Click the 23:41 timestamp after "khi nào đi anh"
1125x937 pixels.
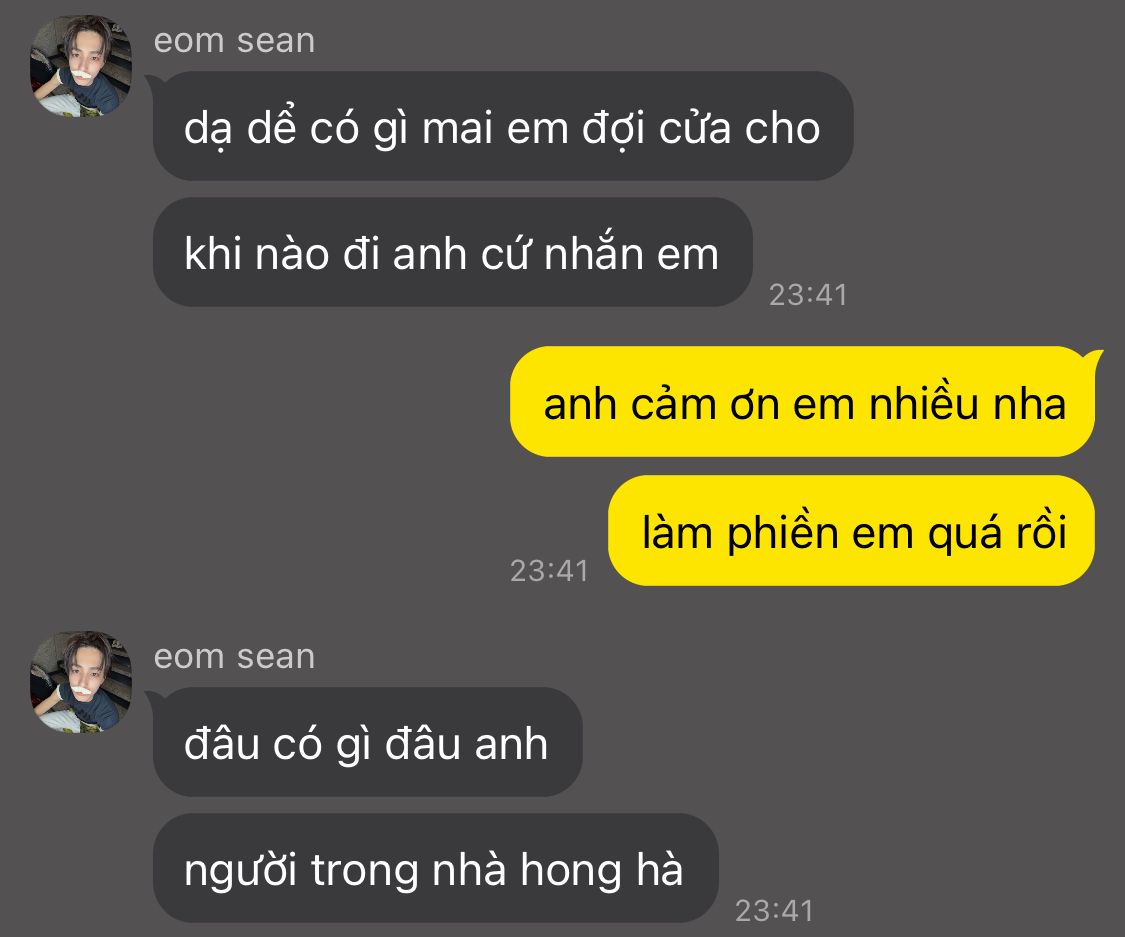pyautogui.click(x=808, y=295)
